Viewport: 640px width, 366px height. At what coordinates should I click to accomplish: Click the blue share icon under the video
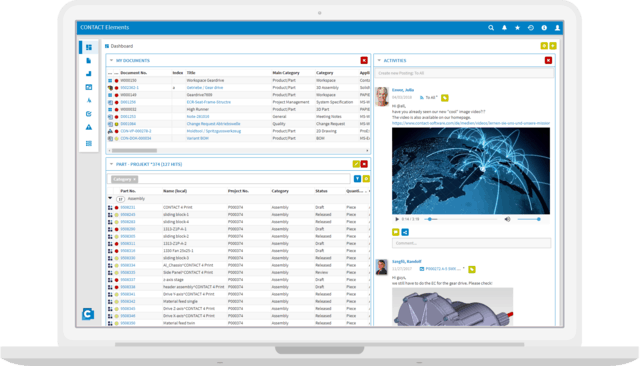[405, 232]
